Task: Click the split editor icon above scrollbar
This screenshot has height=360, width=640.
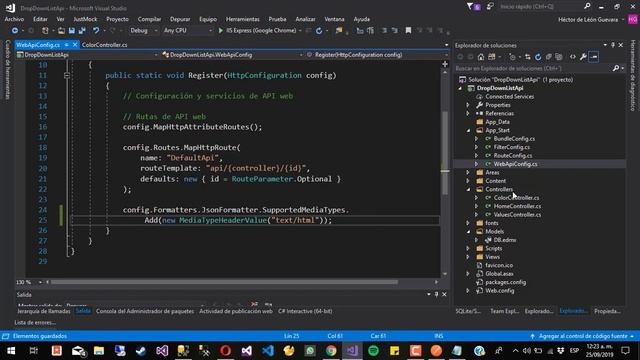Action: [445, 64]
